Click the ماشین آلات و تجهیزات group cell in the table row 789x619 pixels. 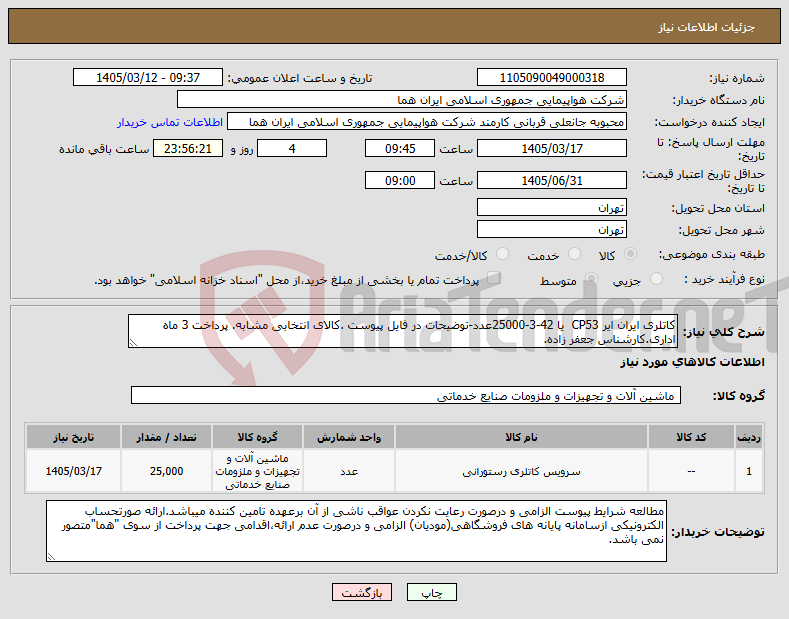coord(258,472)
